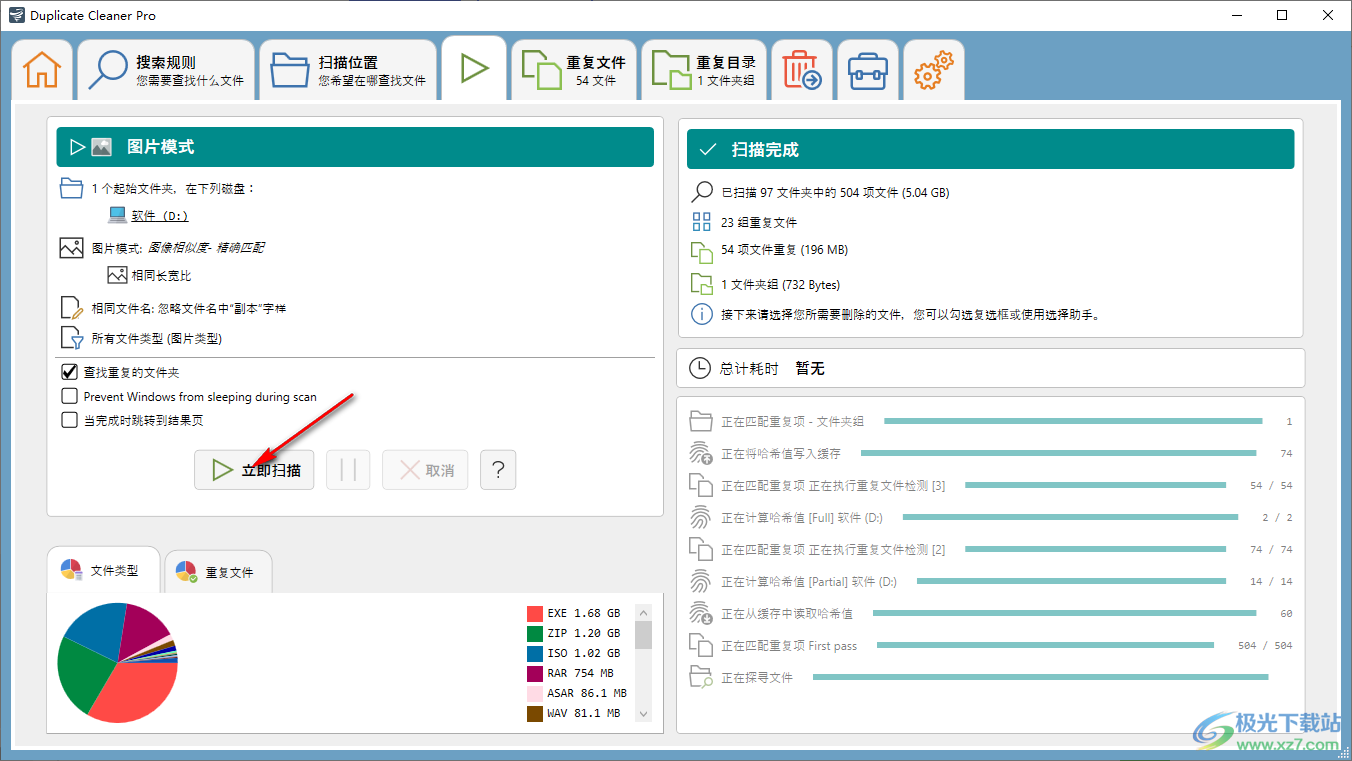
Task: Click the info icon beside 接下来请选择
Action: (x=702, y=314)
